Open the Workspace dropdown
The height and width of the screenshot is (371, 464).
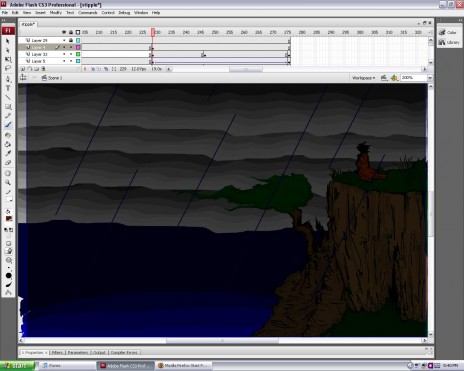363,78
